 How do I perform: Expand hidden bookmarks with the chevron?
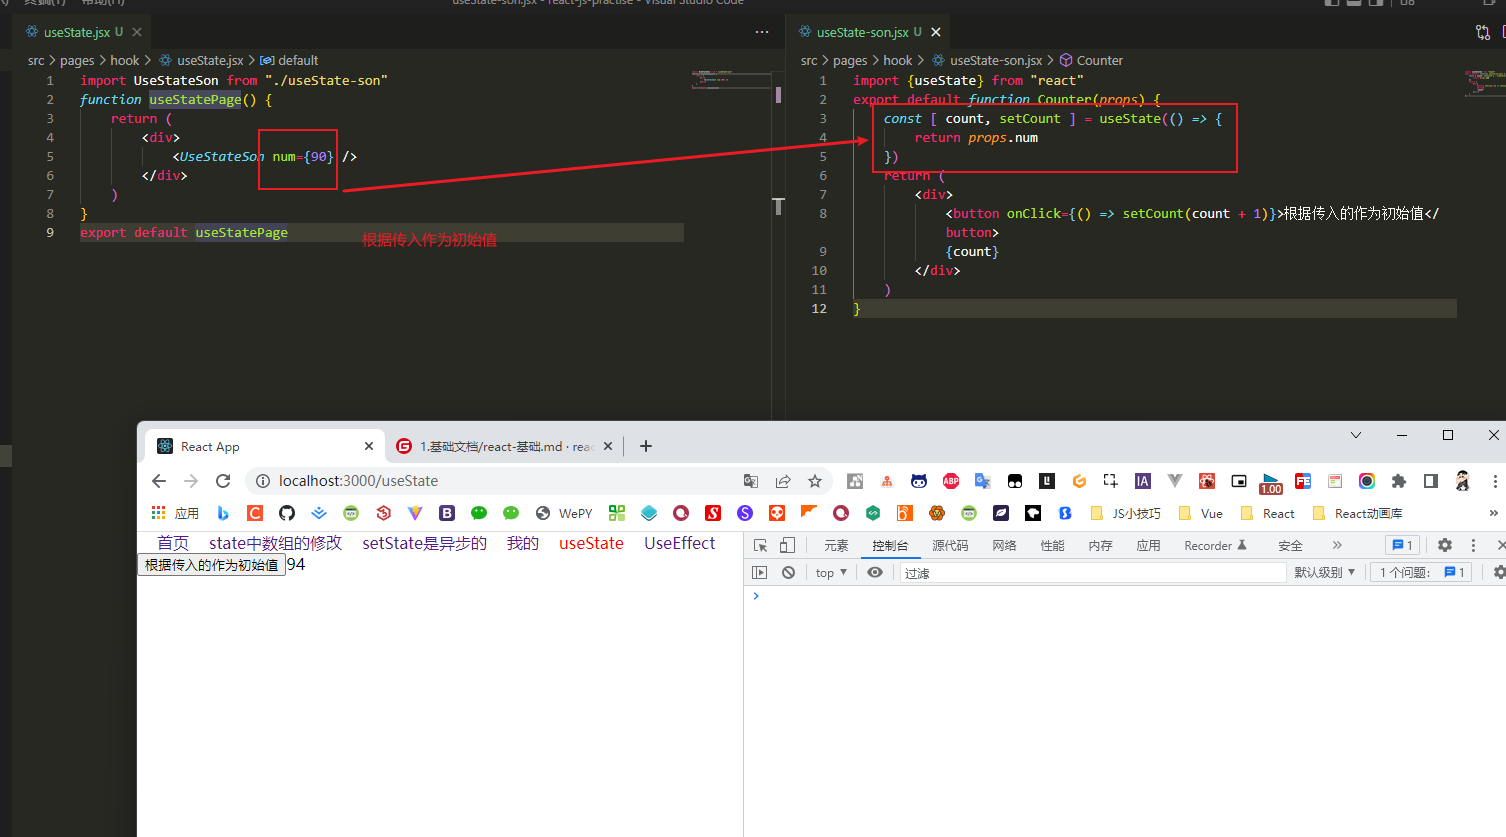(x=1493, y=513)
